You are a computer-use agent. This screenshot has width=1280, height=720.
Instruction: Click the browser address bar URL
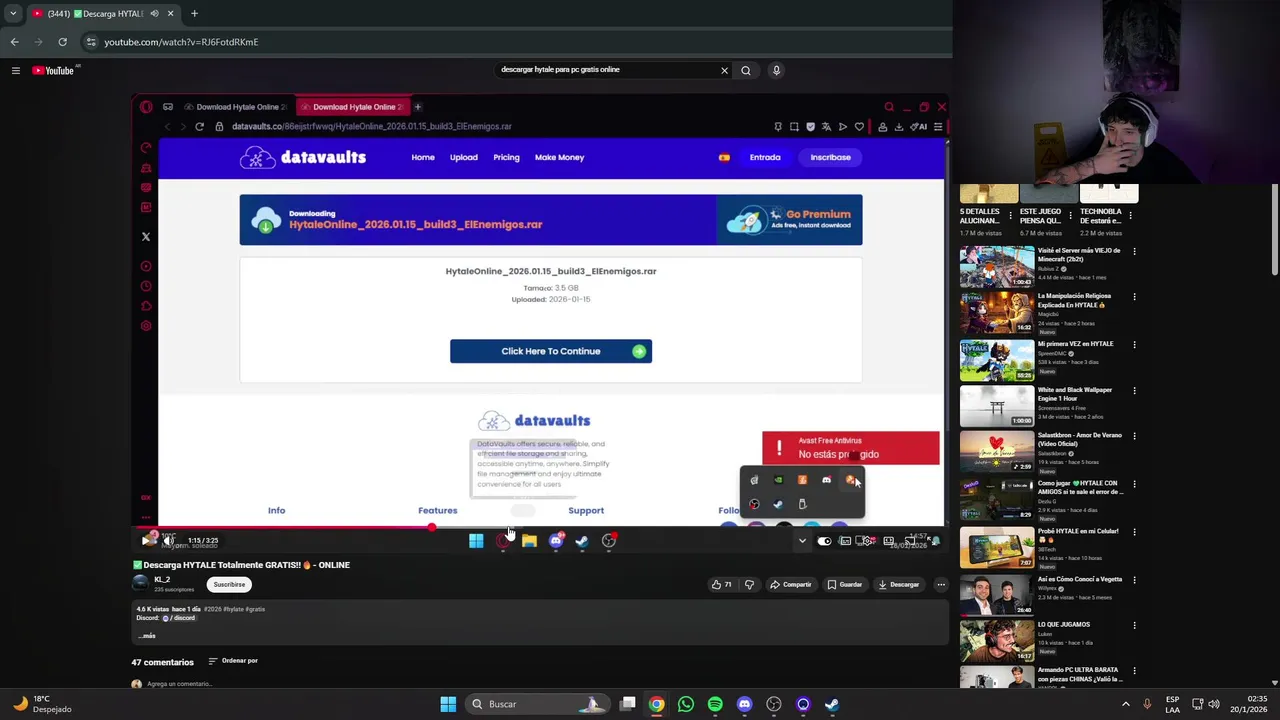181,42
